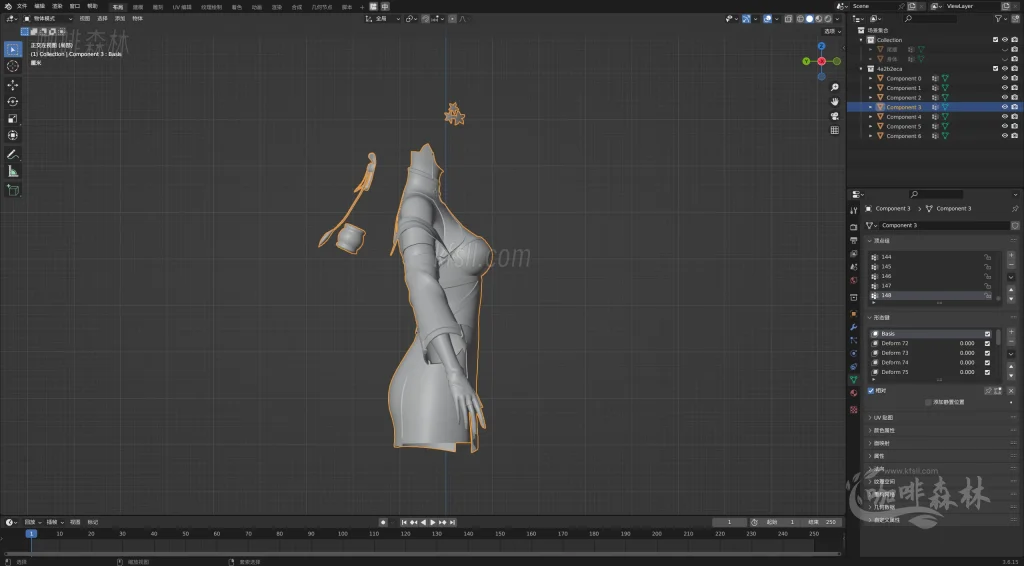Screen dimensions: 1024x566
Task: Open the viewport Add menu
Action: [x=120, y=19]
